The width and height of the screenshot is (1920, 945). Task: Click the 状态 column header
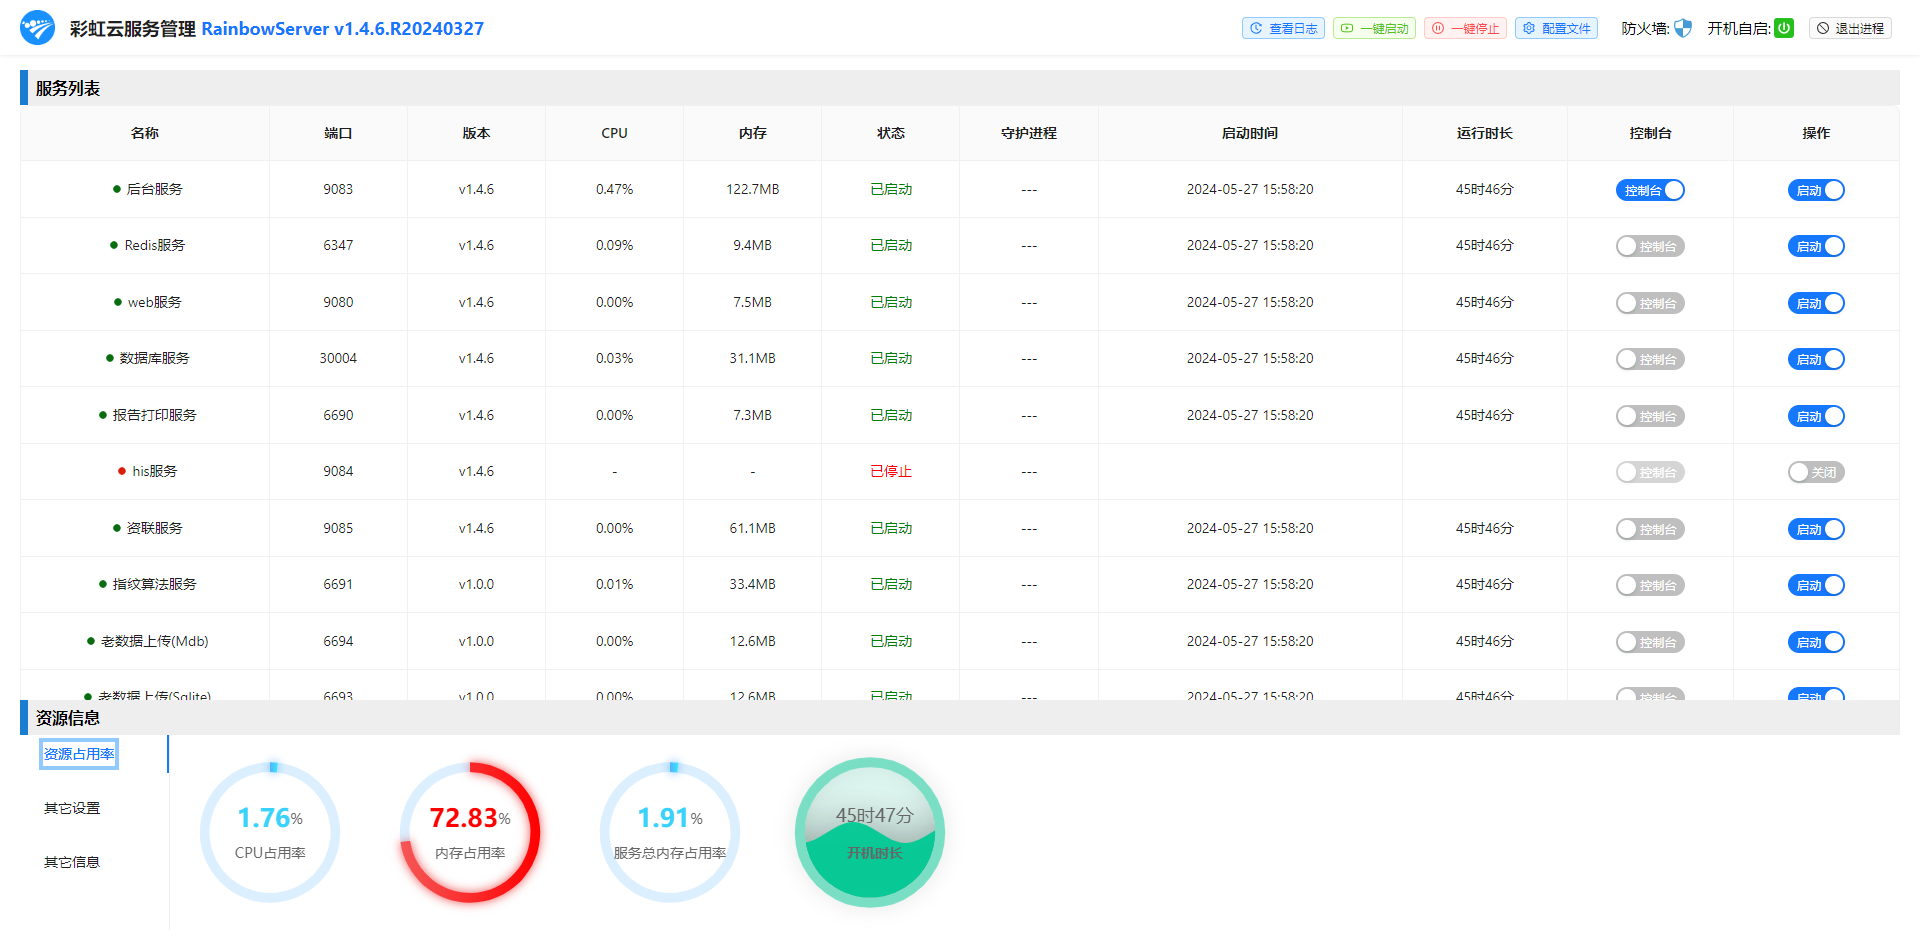891,133
